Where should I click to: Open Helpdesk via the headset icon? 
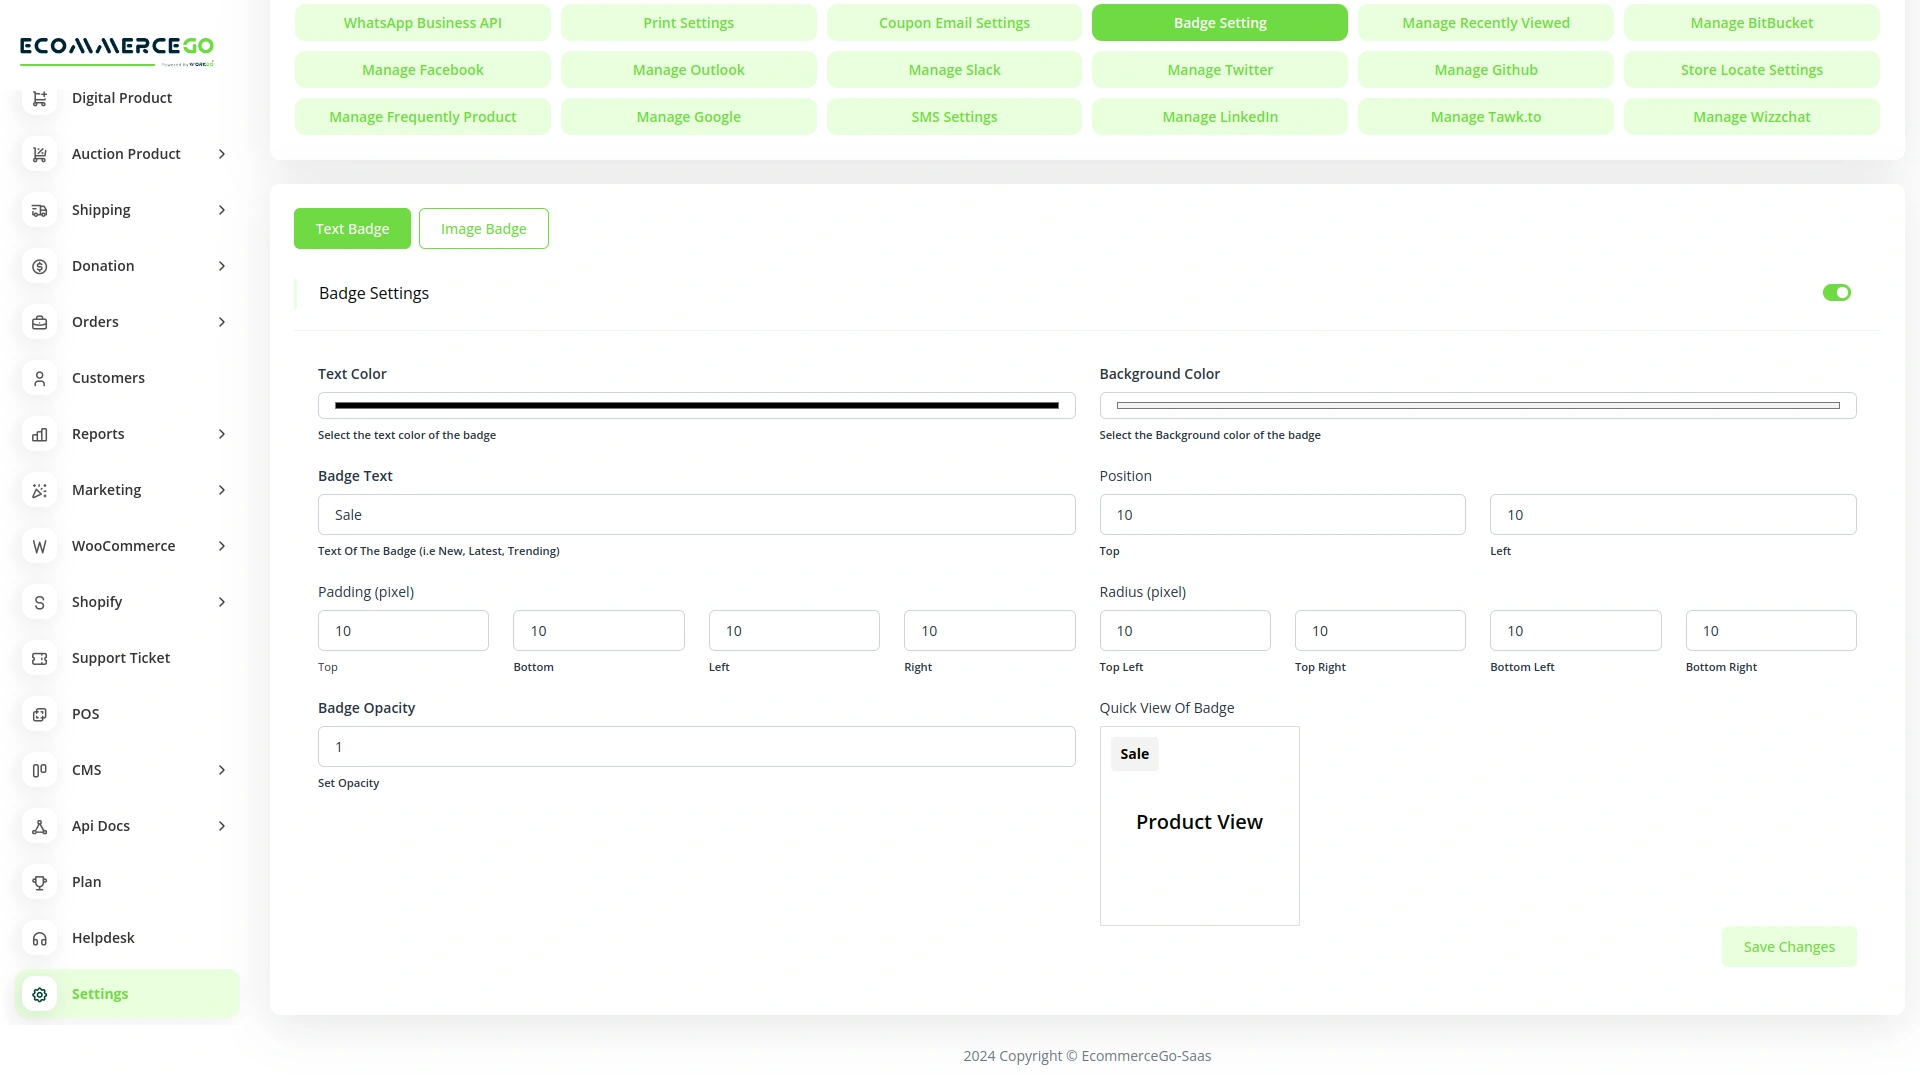tap(39, 938)
